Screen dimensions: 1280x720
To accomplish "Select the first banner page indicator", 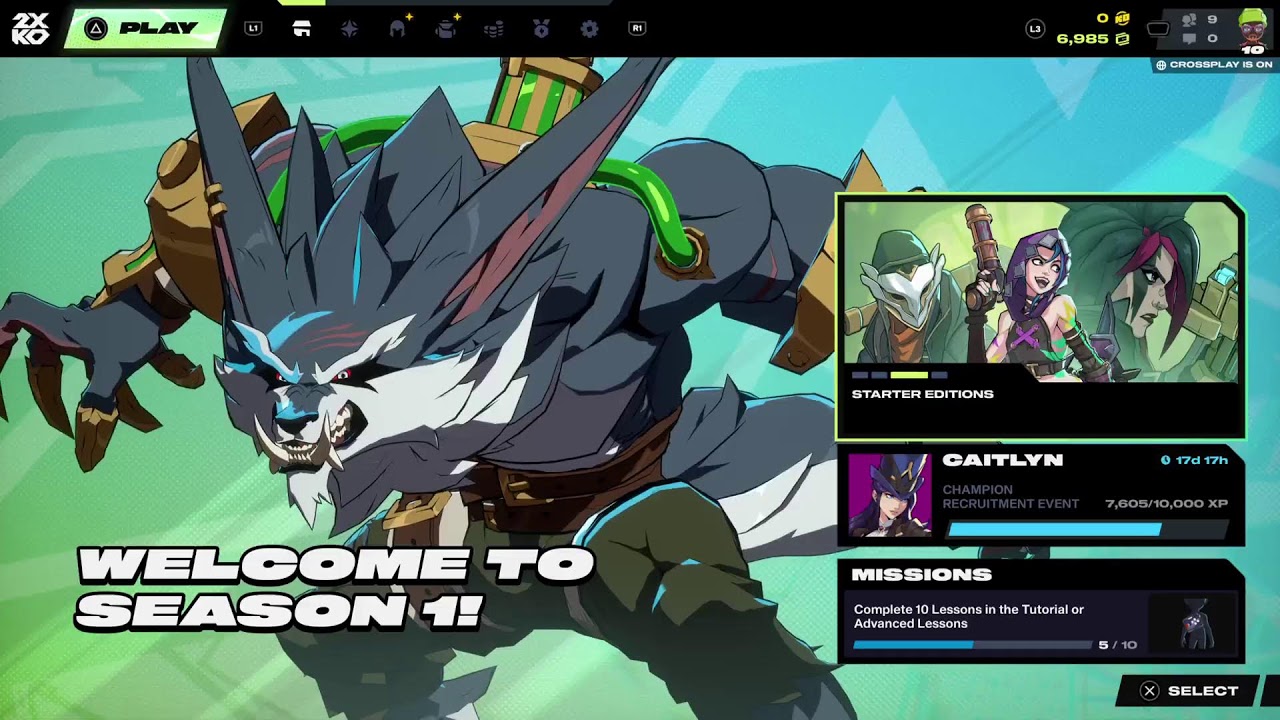I will click(x=859, y=375).
